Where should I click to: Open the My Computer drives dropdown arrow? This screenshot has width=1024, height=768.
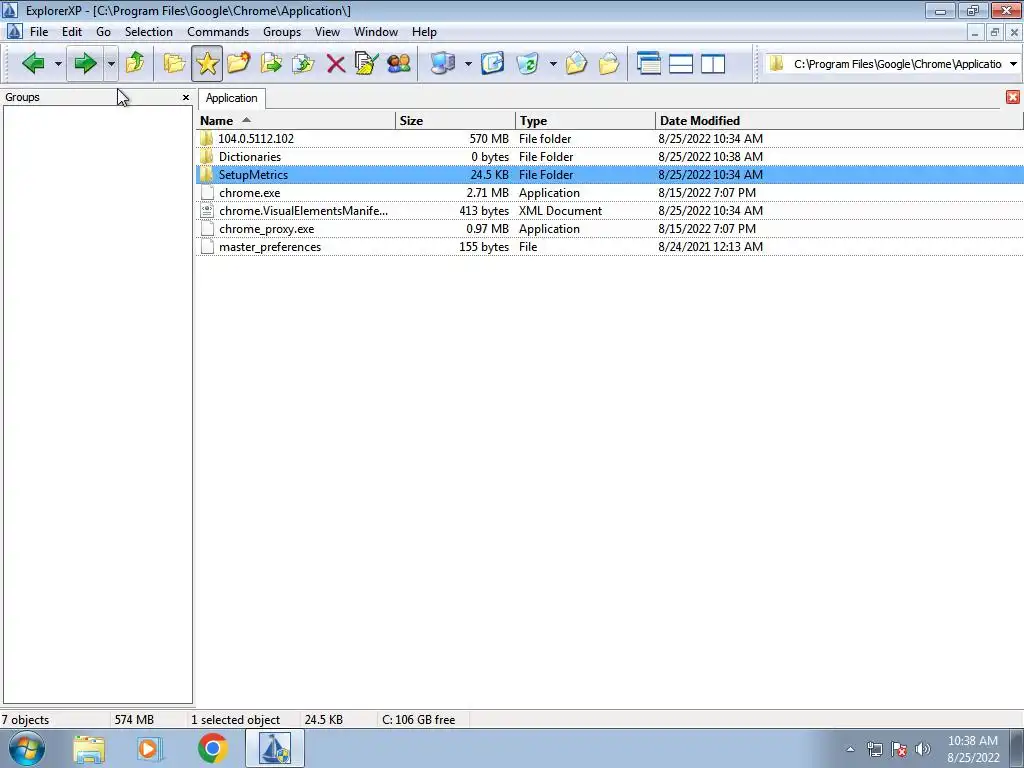click(468, 64)
